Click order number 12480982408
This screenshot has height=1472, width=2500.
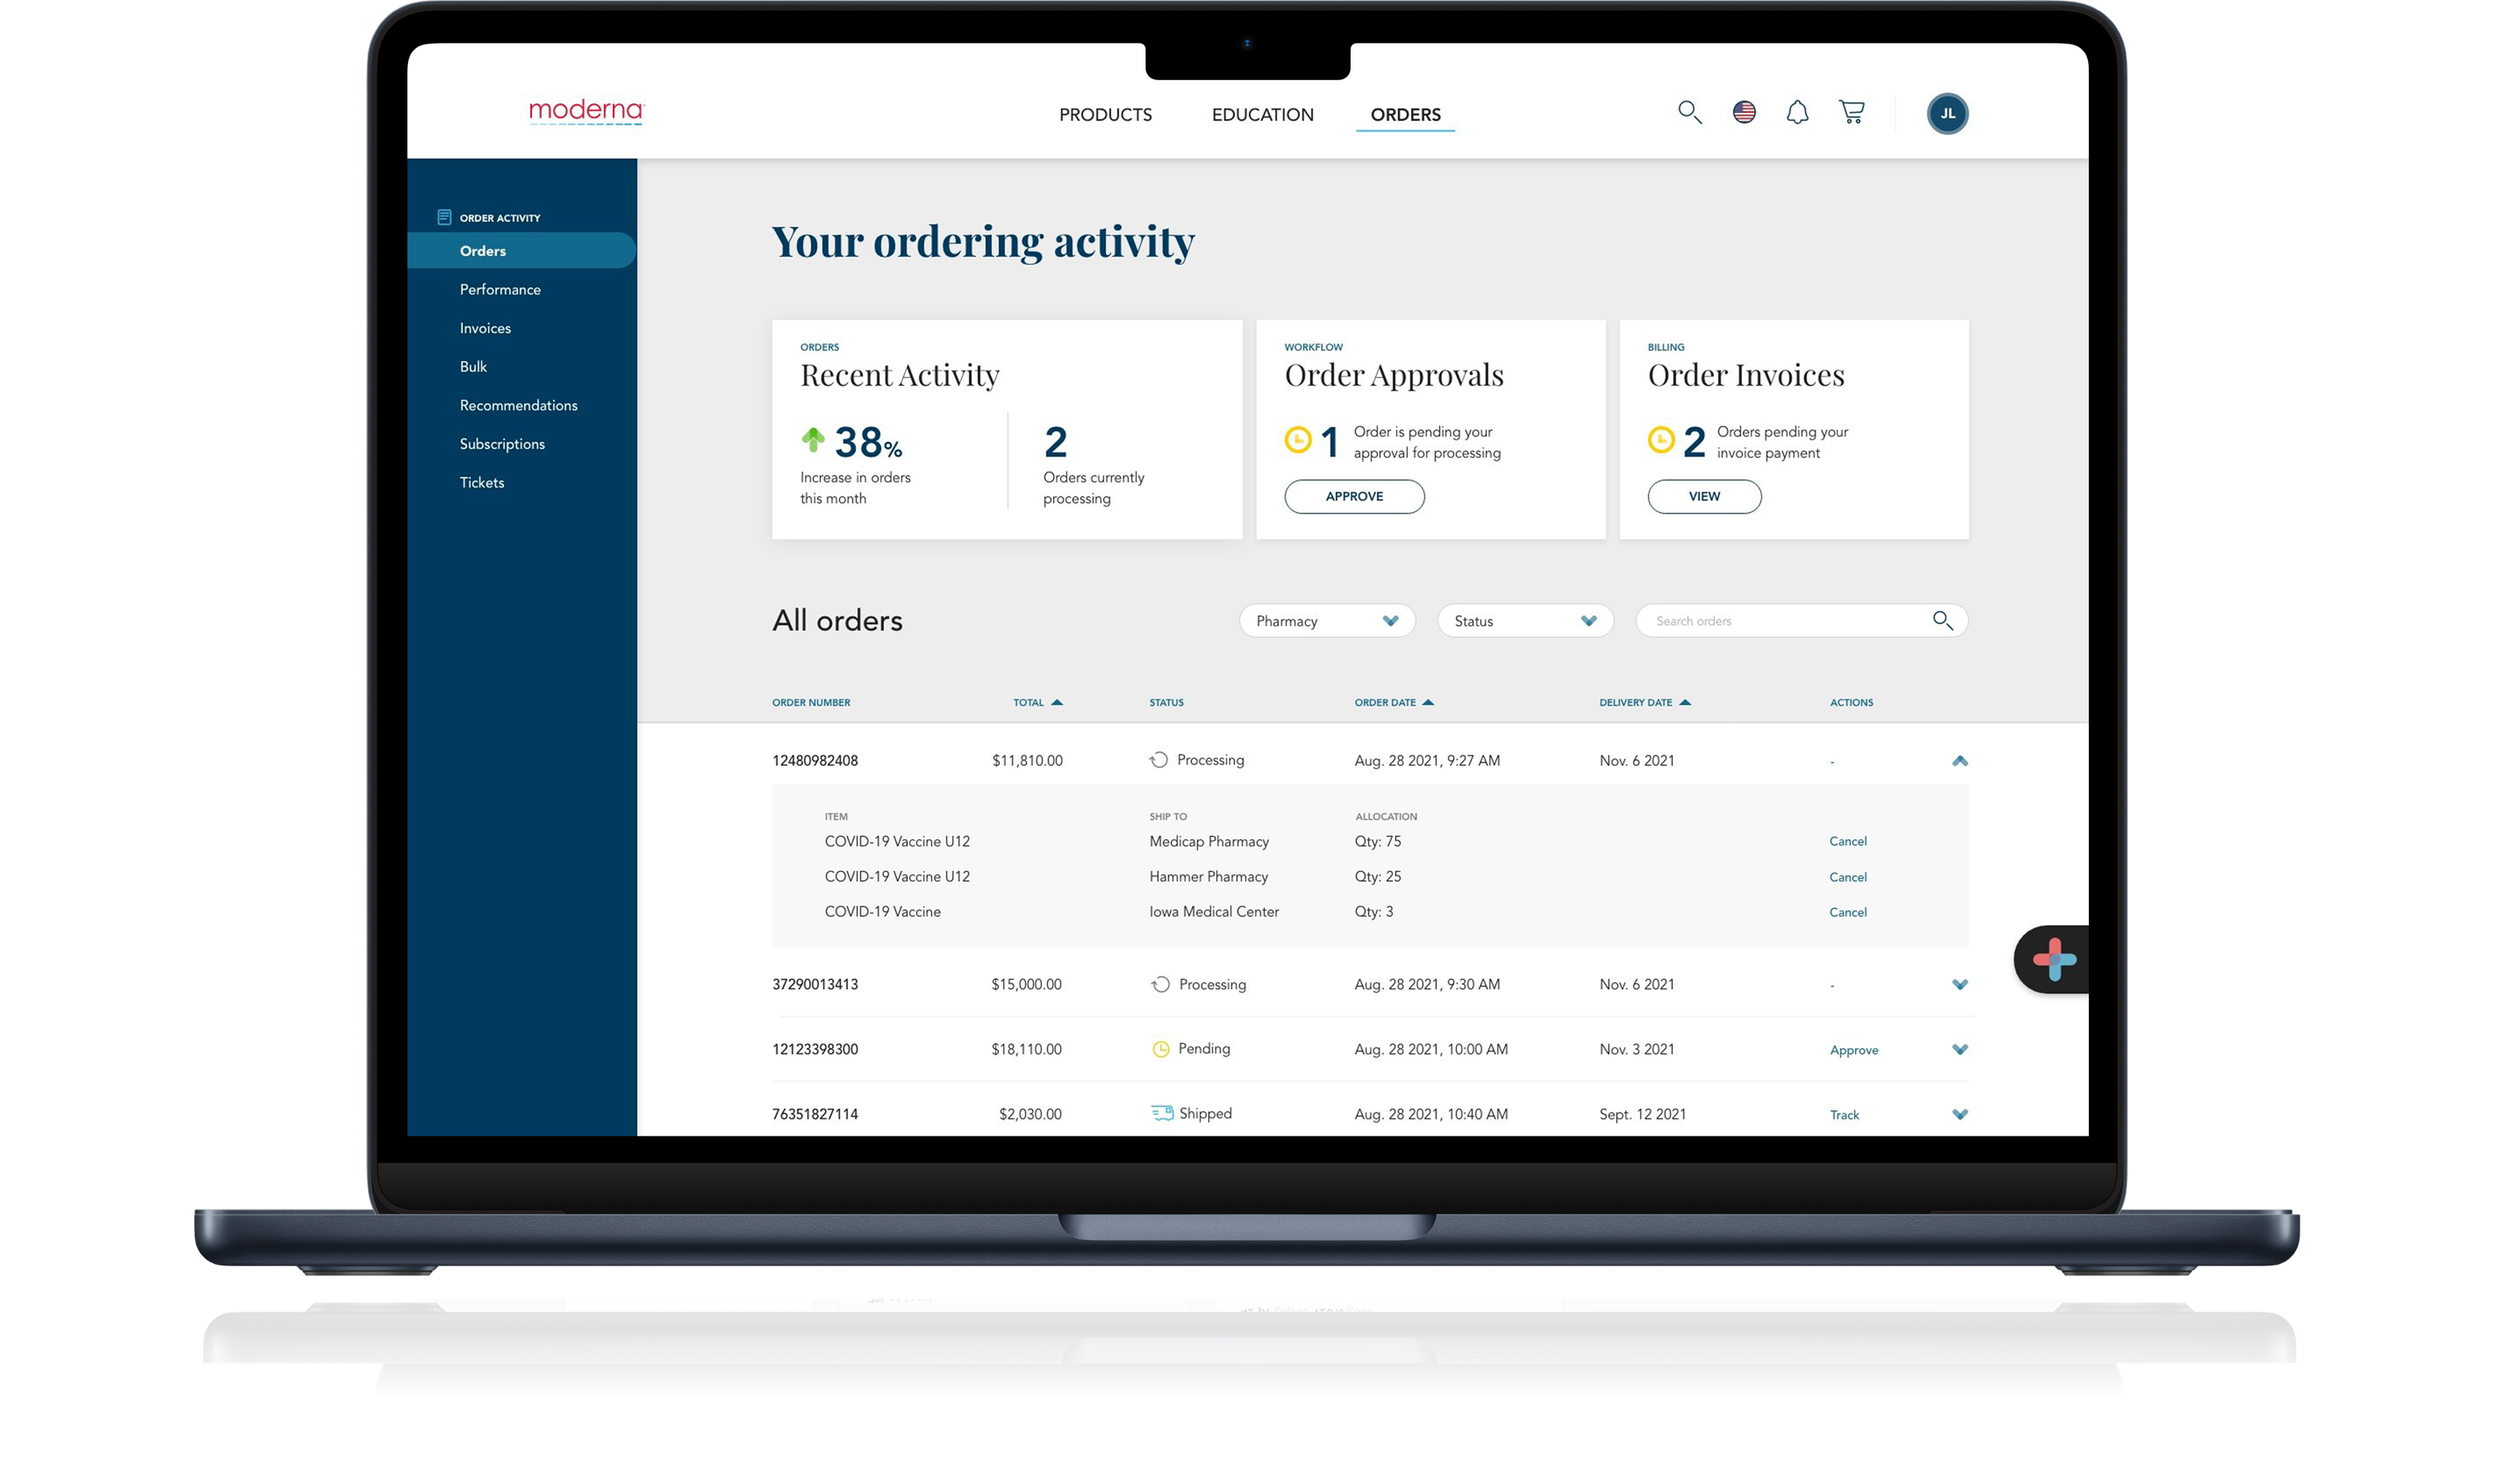click(x=814, y=761)
